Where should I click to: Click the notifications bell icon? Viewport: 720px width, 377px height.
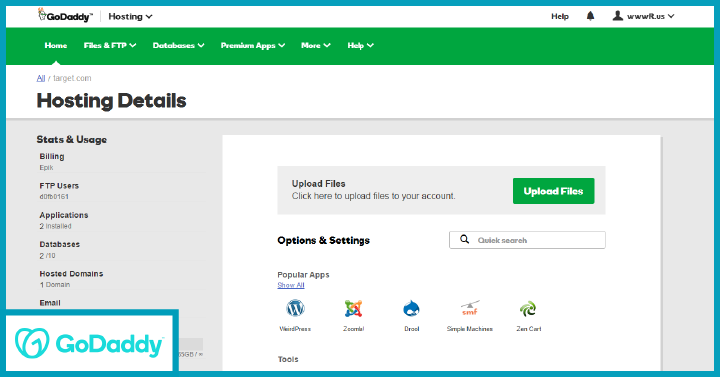tap(591, 16)
